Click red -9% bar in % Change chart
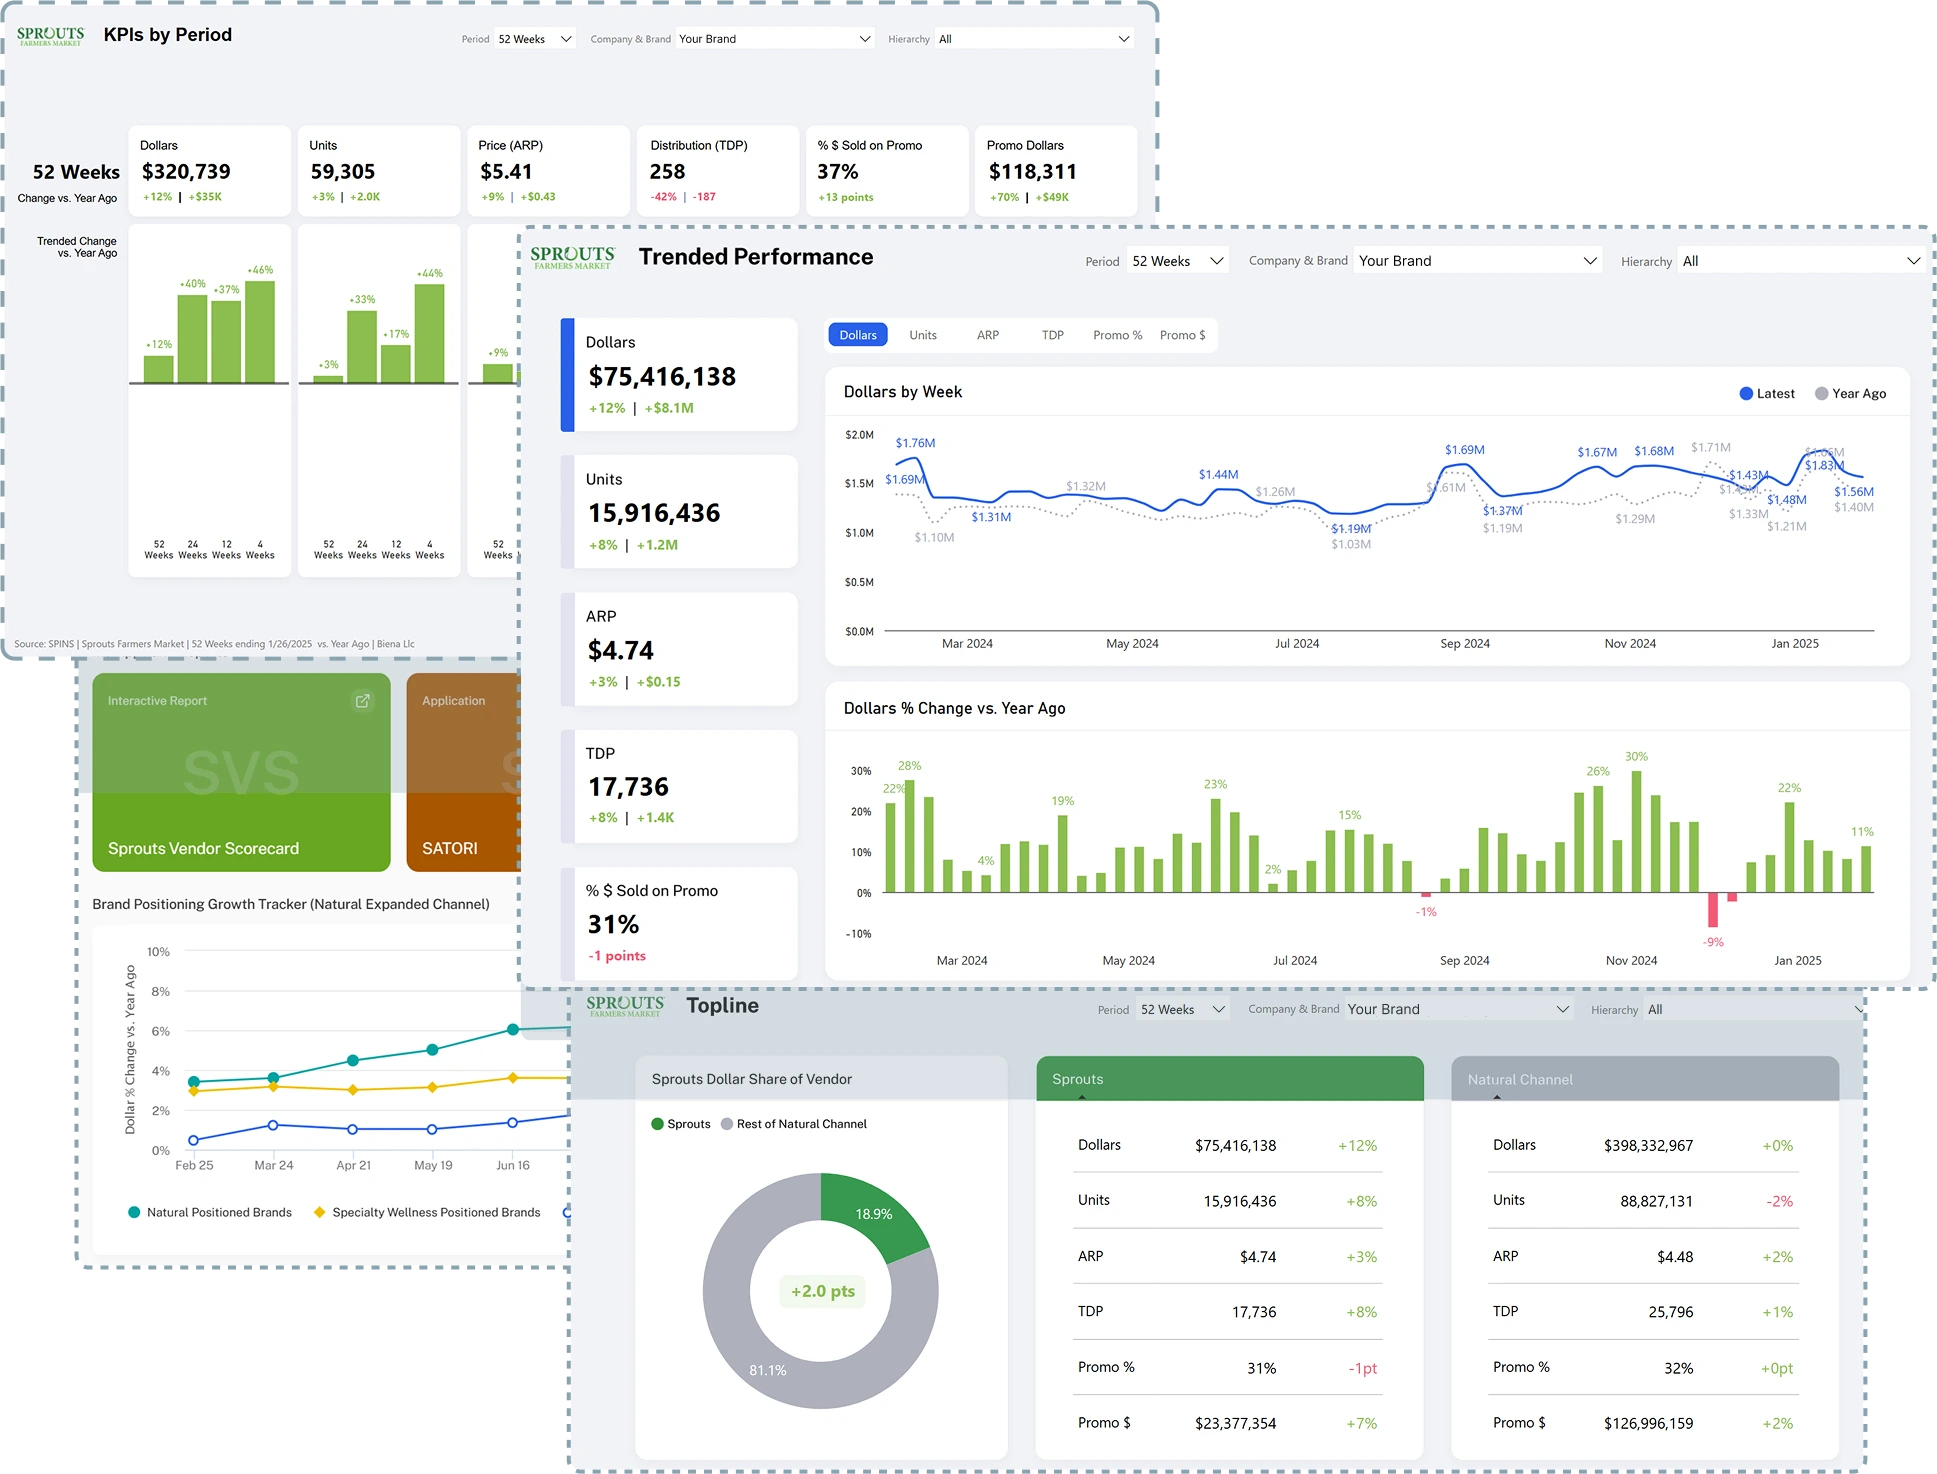Image resolution: width=1937 pixels, height=1474 pixels. coord(1713,910)
